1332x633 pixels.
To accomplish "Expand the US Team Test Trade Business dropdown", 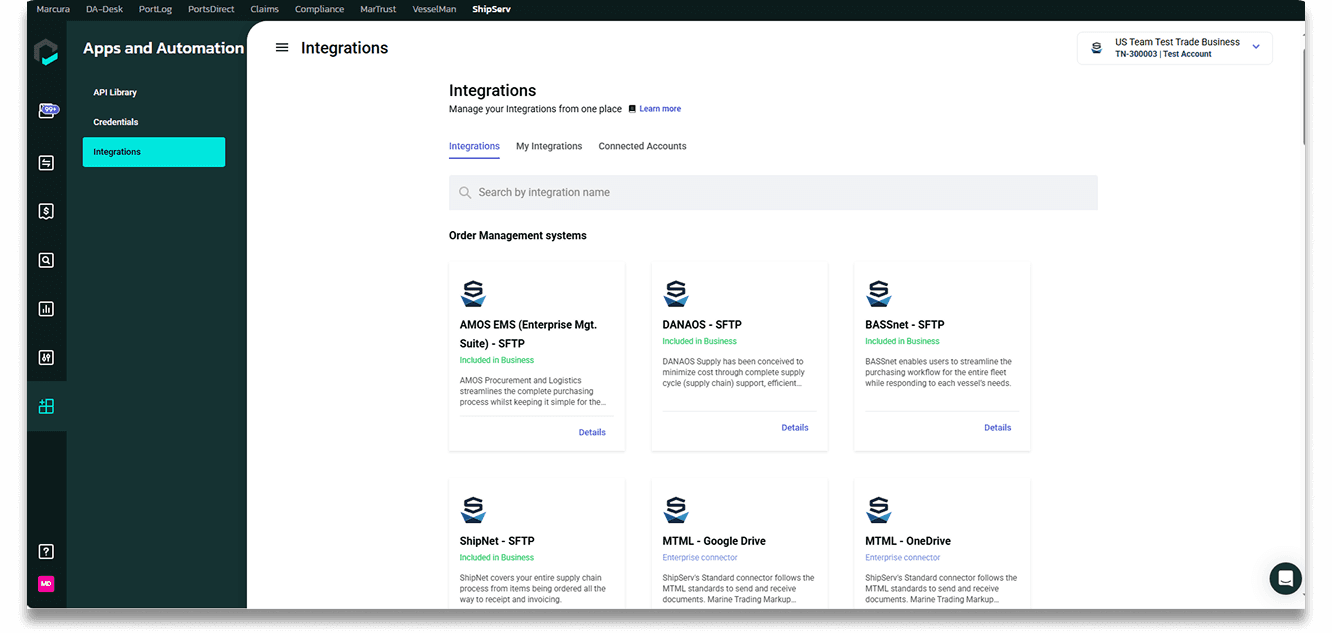I will (1256, 47).
